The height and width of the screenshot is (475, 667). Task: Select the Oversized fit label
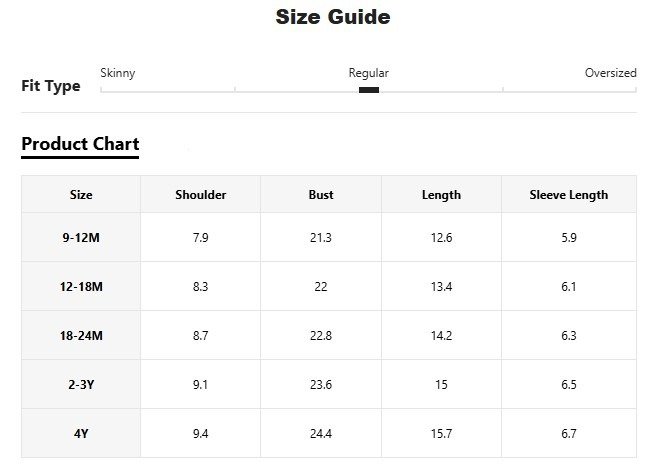[610, 73]
